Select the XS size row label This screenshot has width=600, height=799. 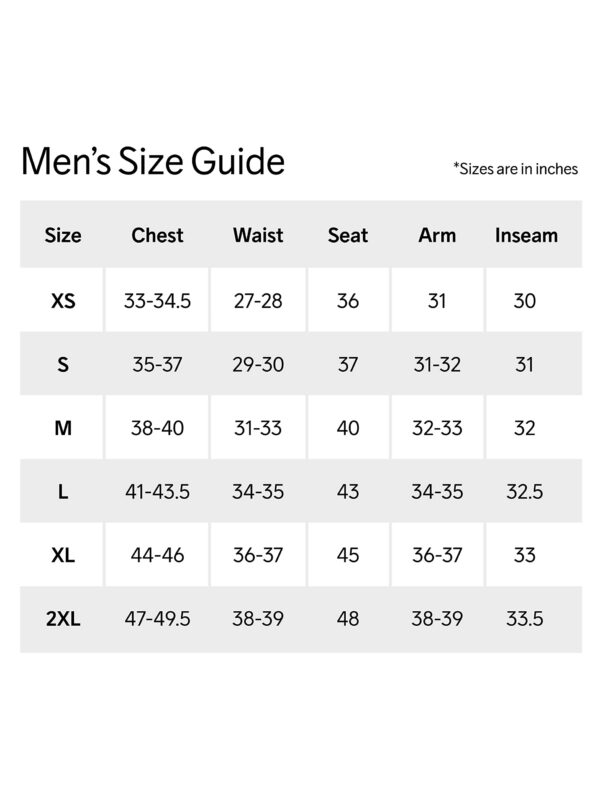coord(63,300)
